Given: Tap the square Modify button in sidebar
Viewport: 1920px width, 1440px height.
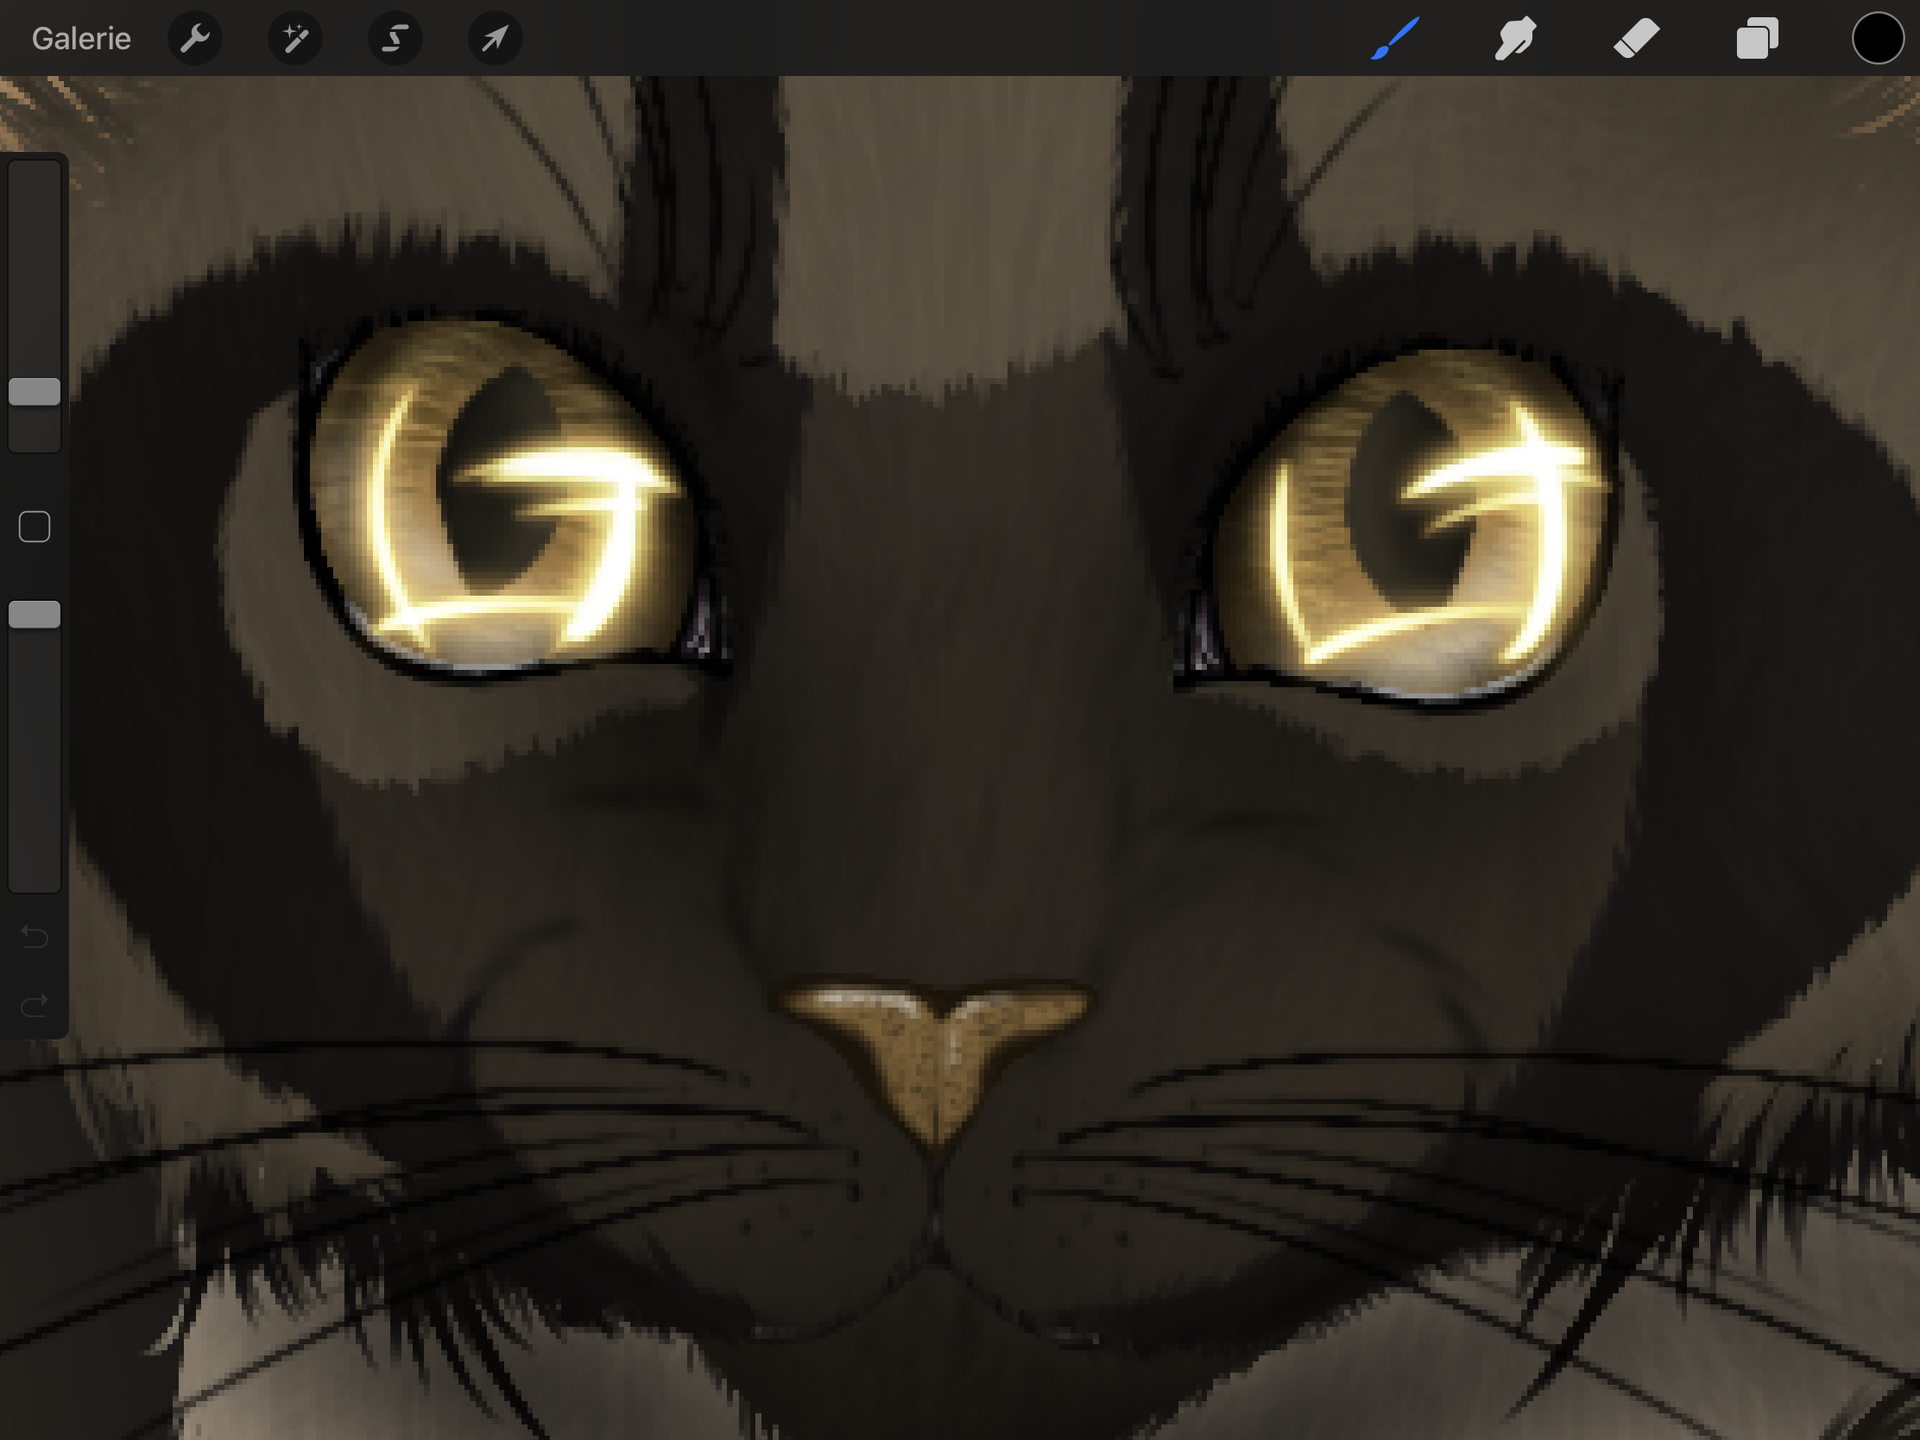Looking at the screenshot, I should (x=35, y=527).
